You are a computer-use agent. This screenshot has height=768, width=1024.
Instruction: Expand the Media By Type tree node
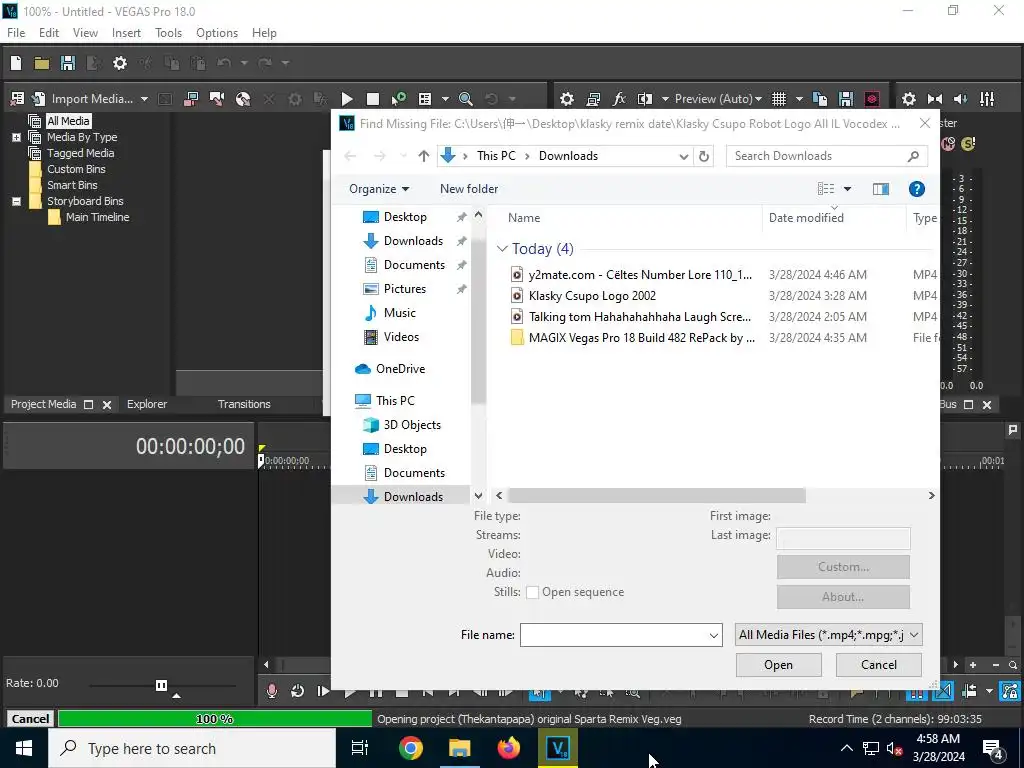pos(16,137)
